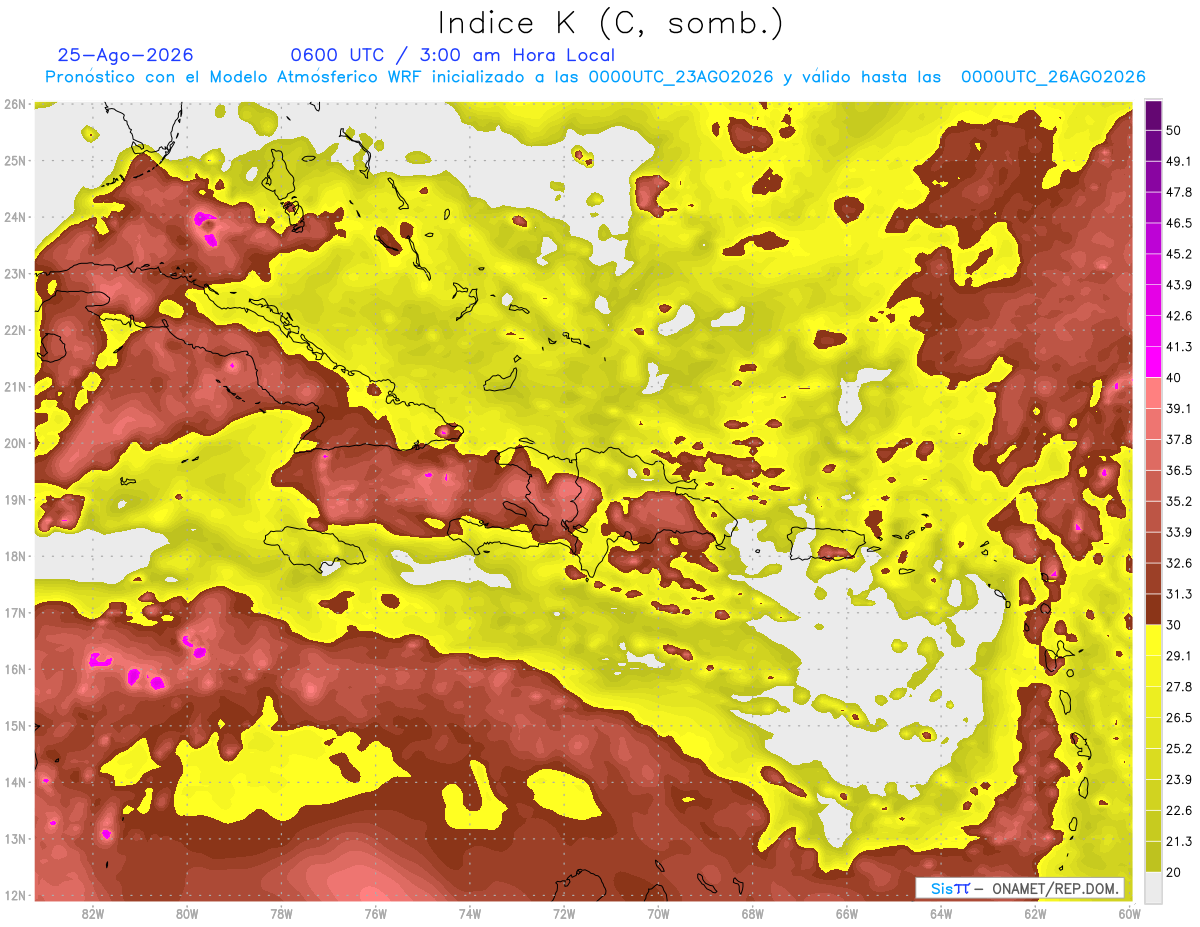Click the latitude label "13N"

pyautogui.click(x=14, y=838)
